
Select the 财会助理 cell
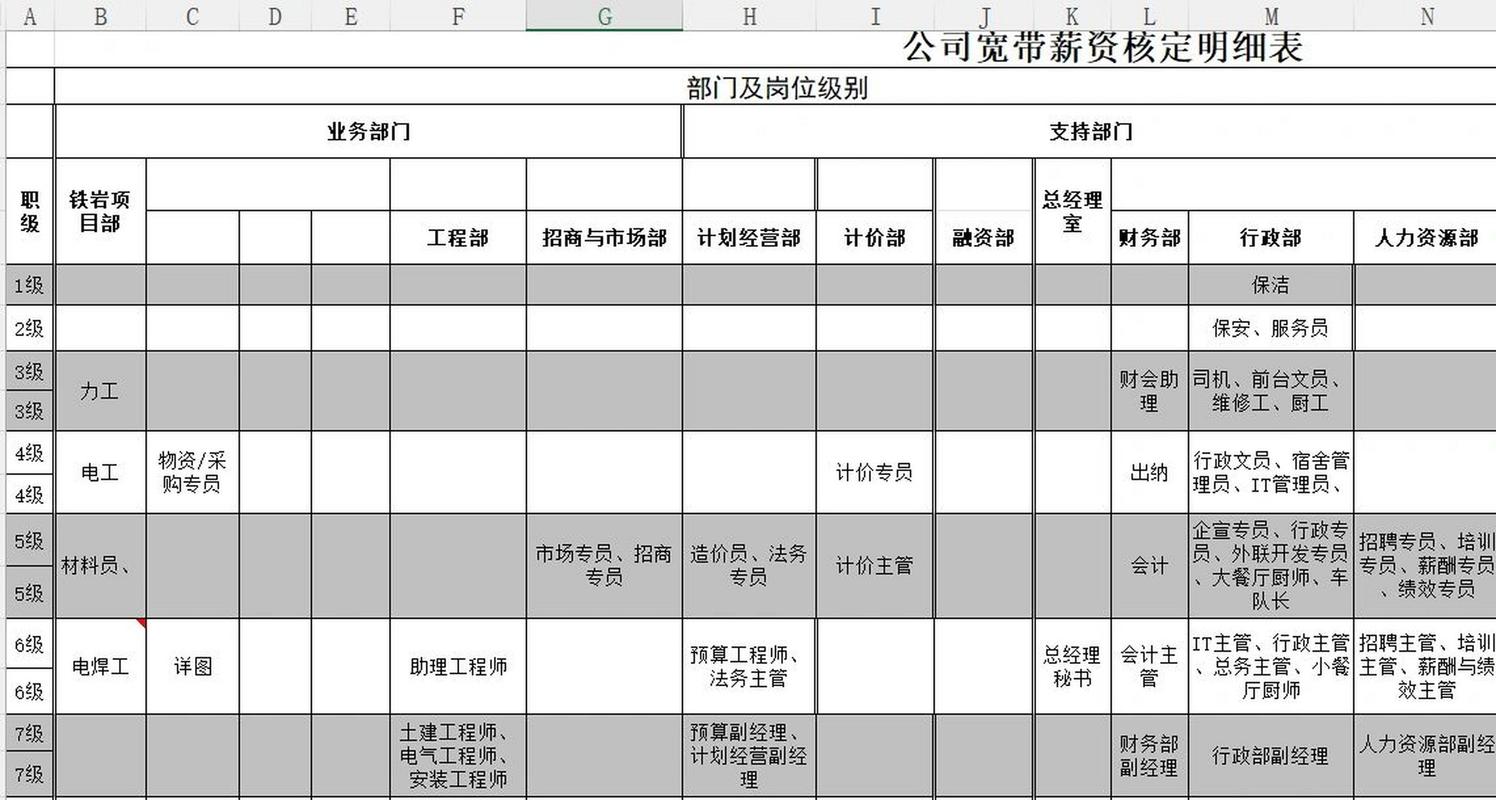[1149, 391]
